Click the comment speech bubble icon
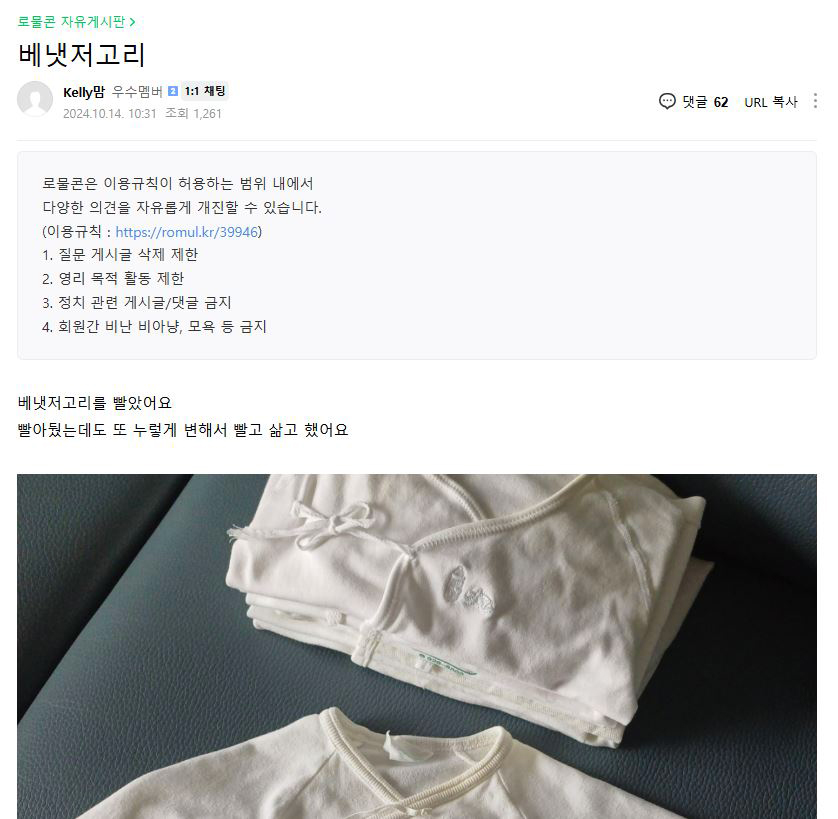 pos(667,101)
